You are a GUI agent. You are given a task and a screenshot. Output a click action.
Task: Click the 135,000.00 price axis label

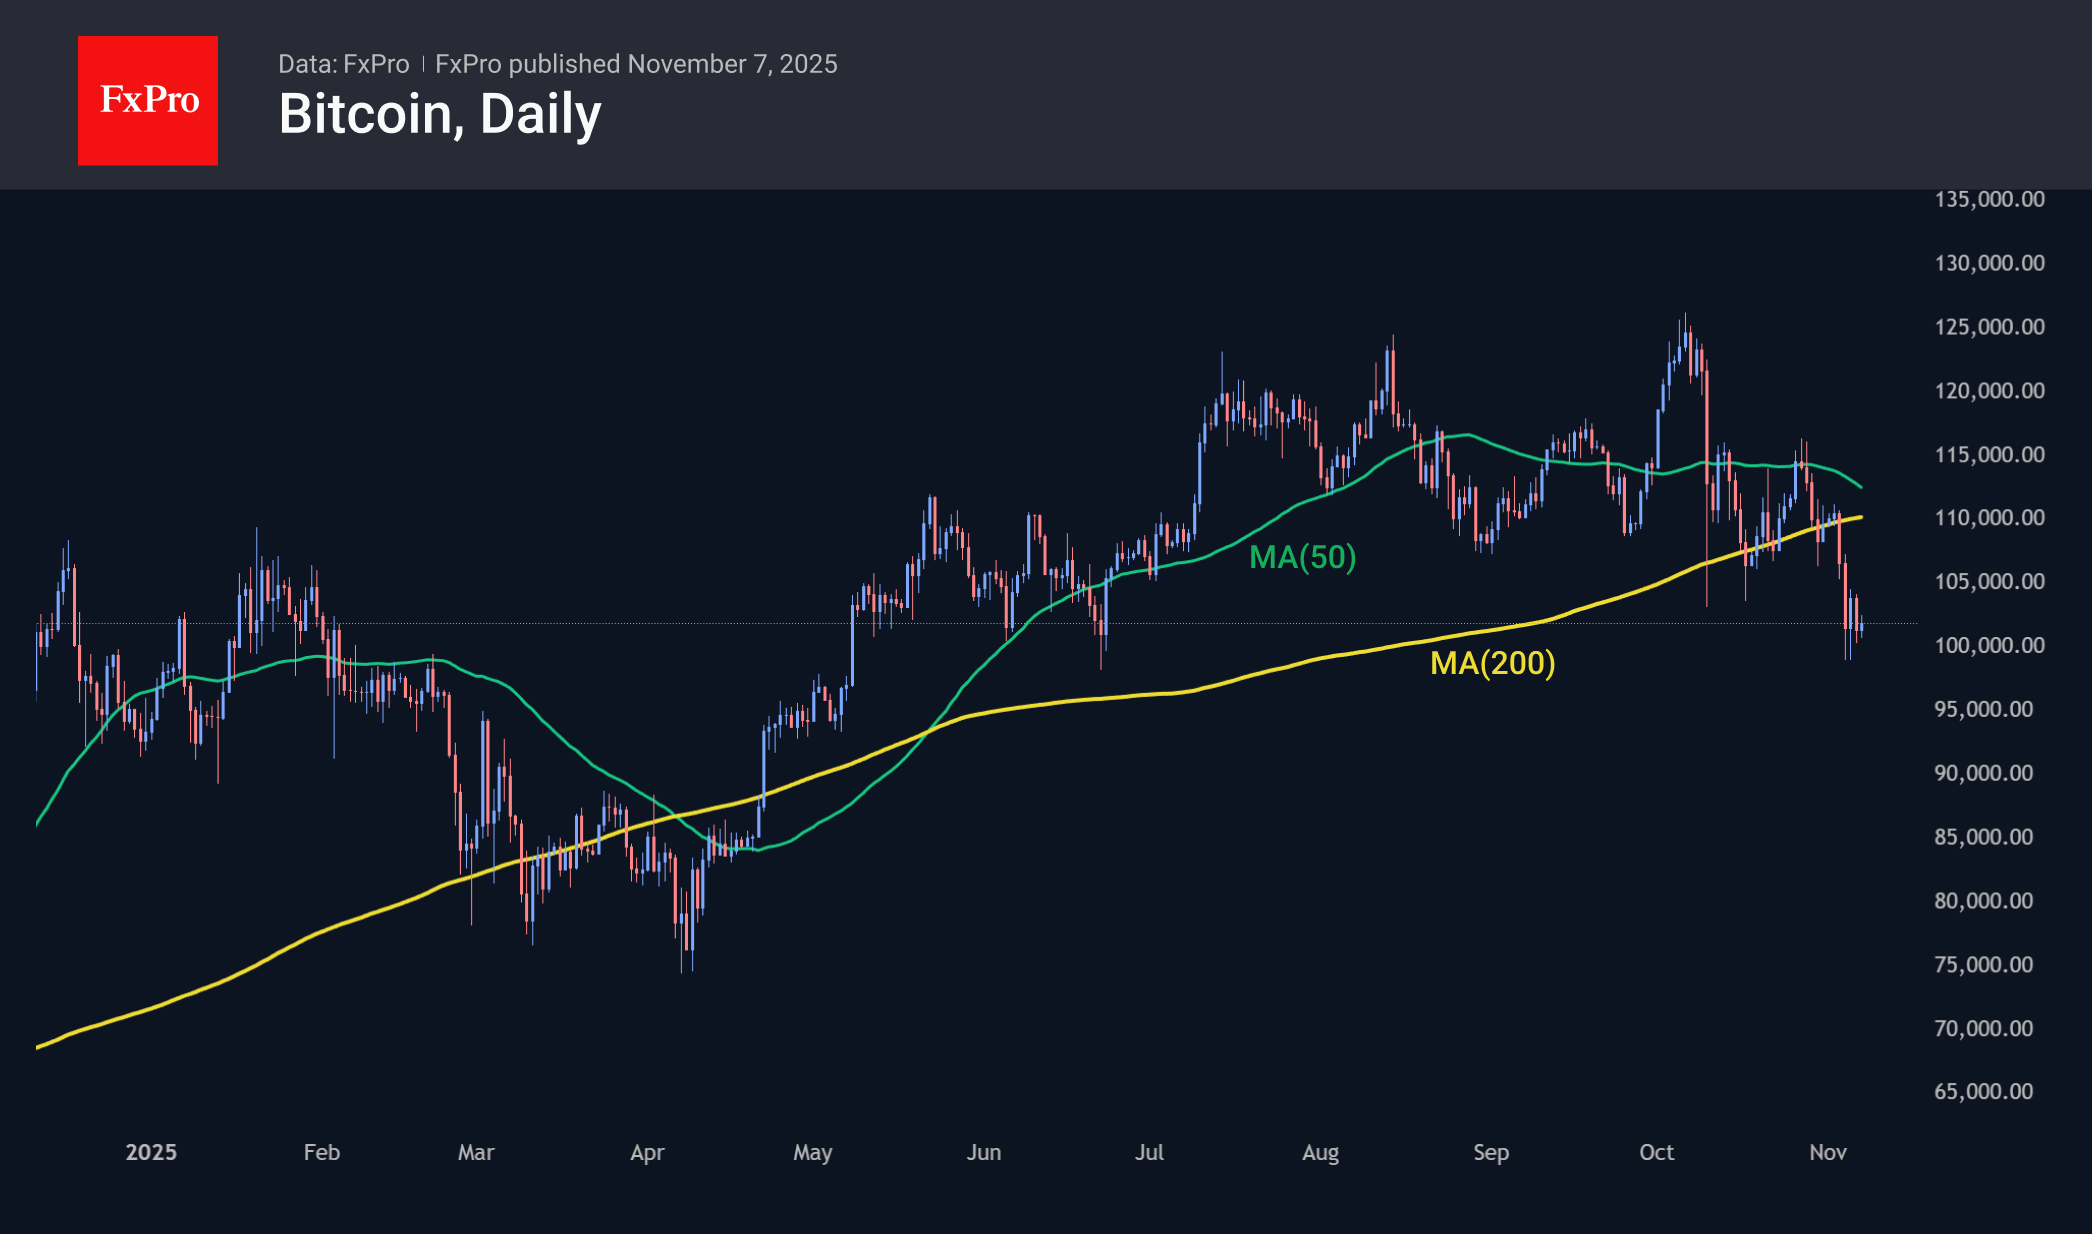point(1989,199)
